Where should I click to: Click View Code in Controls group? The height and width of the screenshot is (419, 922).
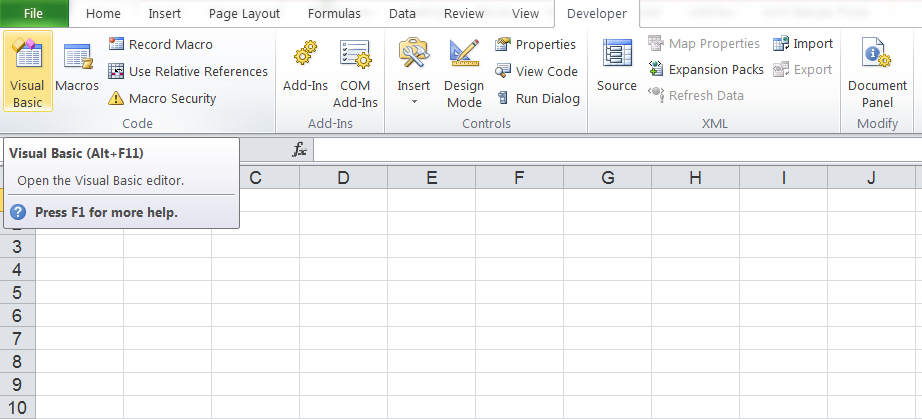536,71
